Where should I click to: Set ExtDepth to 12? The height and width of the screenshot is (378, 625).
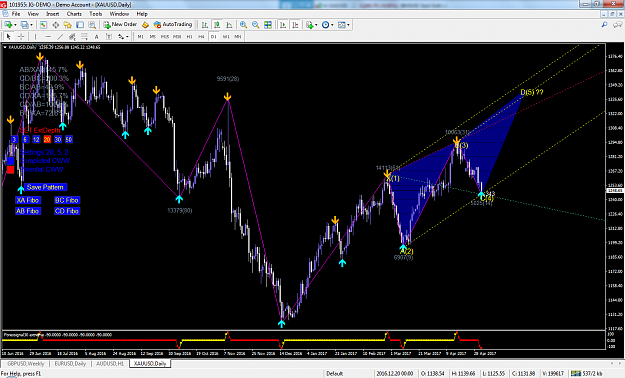click(36, 139)
